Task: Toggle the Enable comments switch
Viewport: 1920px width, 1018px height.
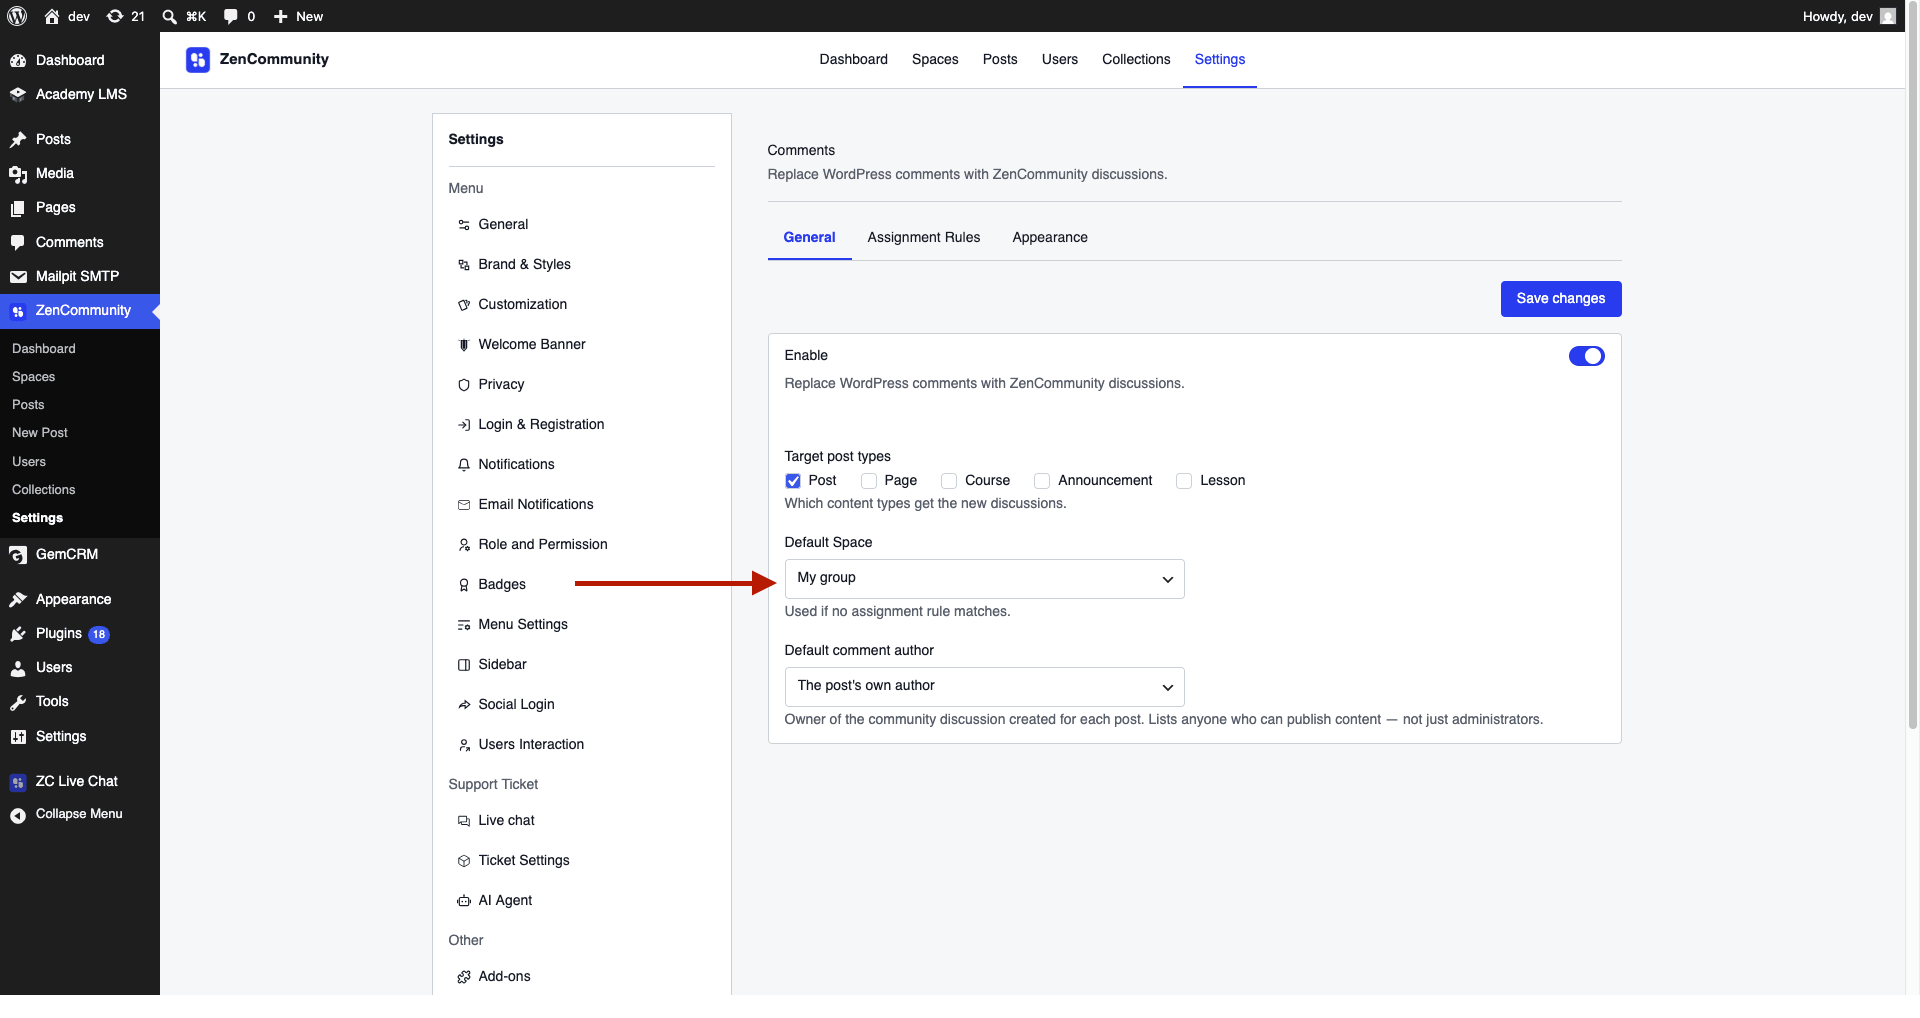Action: pos(1586,356)
